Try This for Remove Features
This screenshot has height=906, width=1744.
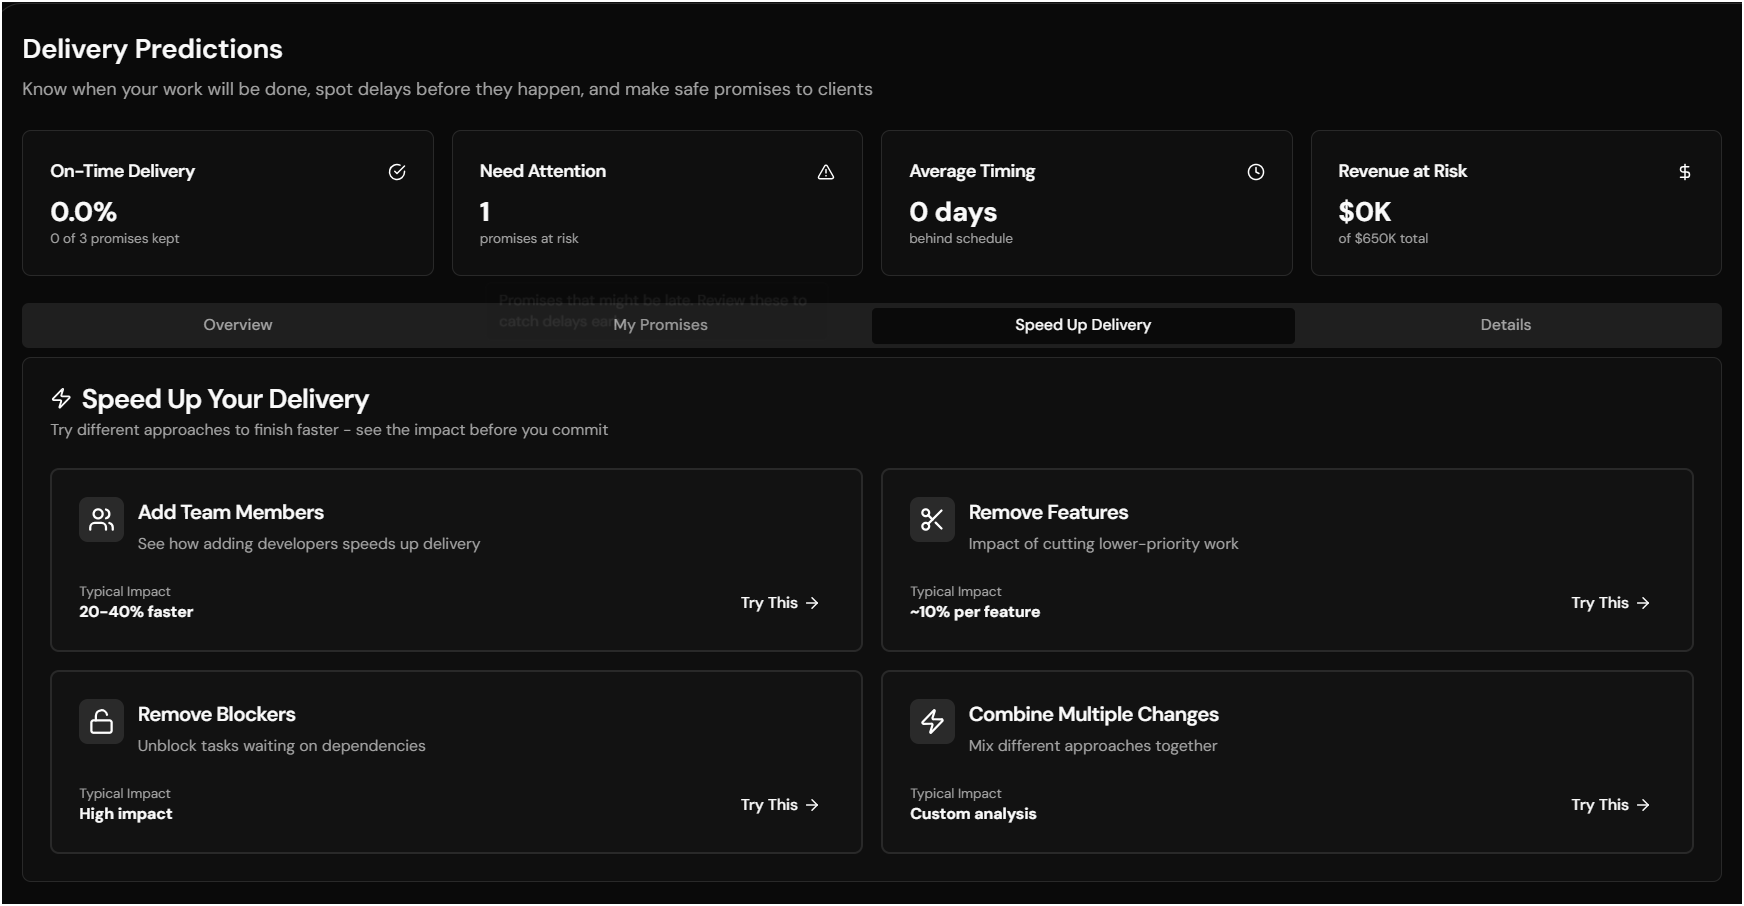point(1610,603)
